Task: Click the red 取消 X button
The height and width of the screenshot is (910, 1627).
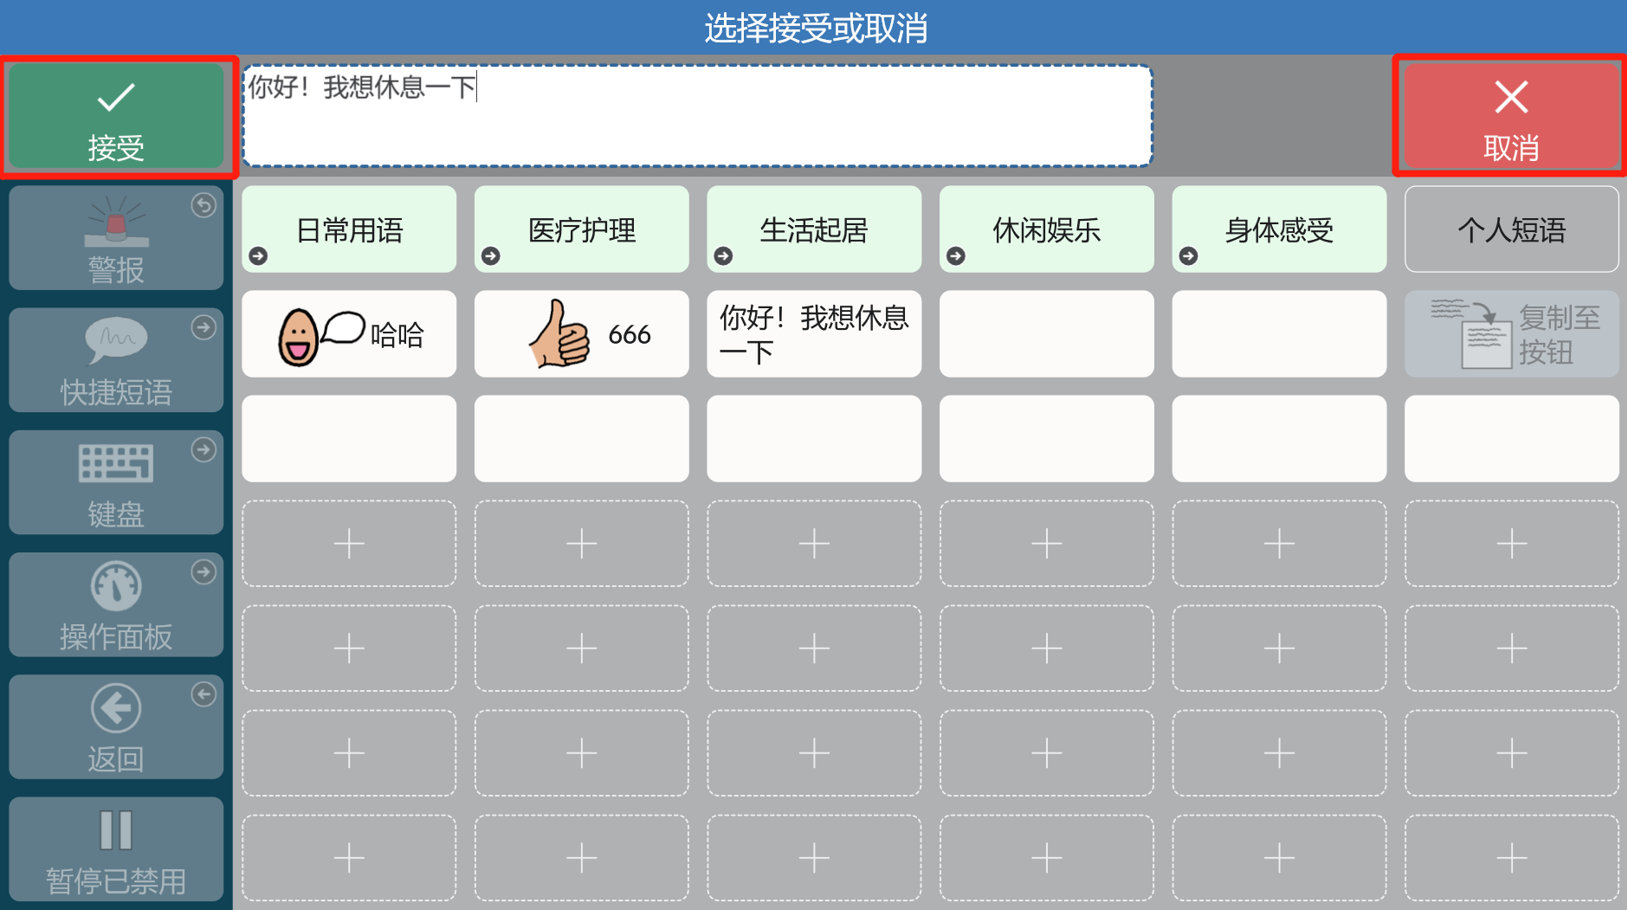Action: 1510,118
